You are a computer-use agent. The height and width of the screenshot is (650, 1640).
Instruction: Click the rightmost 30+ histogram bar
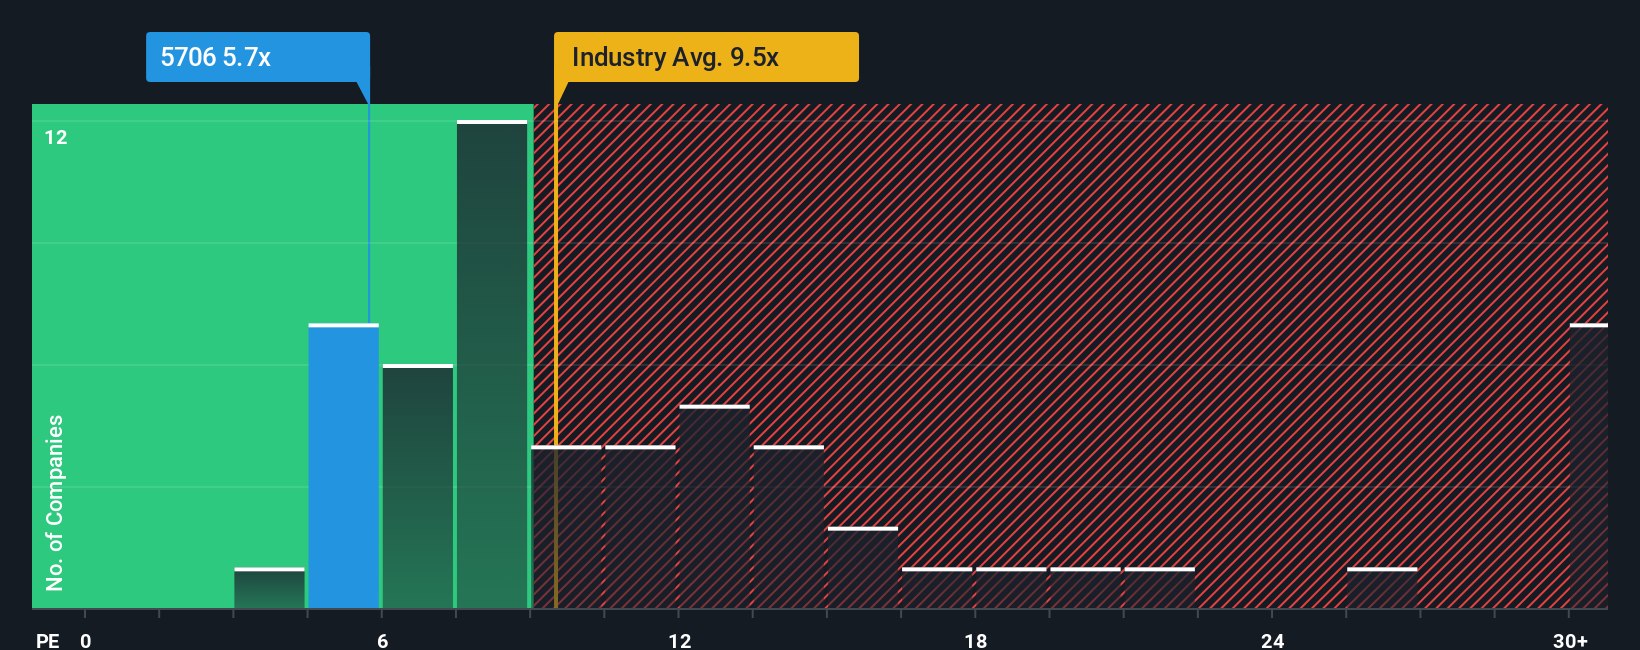click(1589, 466)
